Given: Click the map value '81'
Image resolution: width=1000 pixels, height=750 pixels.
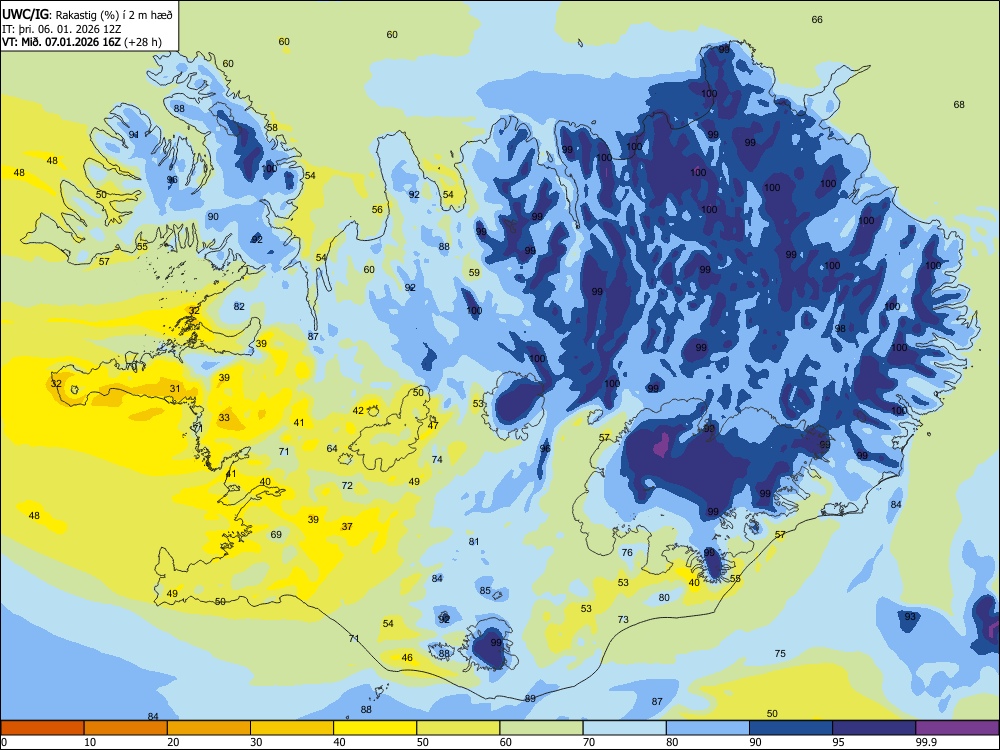Looking at the screenshot, I should 474,542.
